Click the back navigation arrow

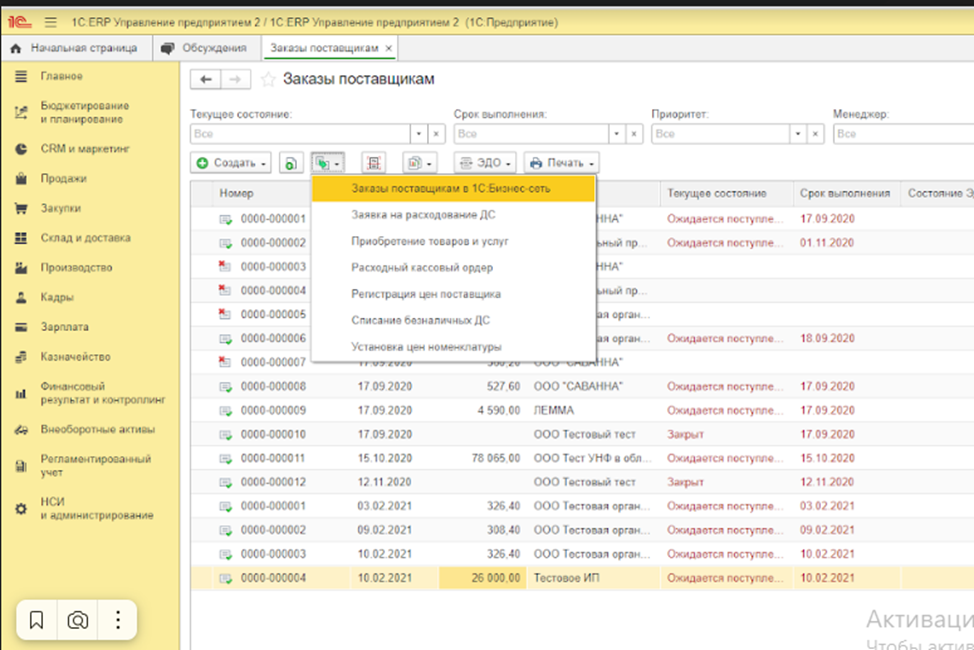click(206, 80)
